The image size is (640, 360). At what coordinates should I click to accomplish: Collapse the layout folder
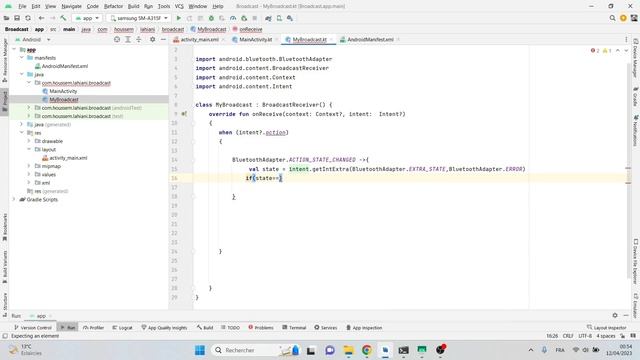(29, 149)
